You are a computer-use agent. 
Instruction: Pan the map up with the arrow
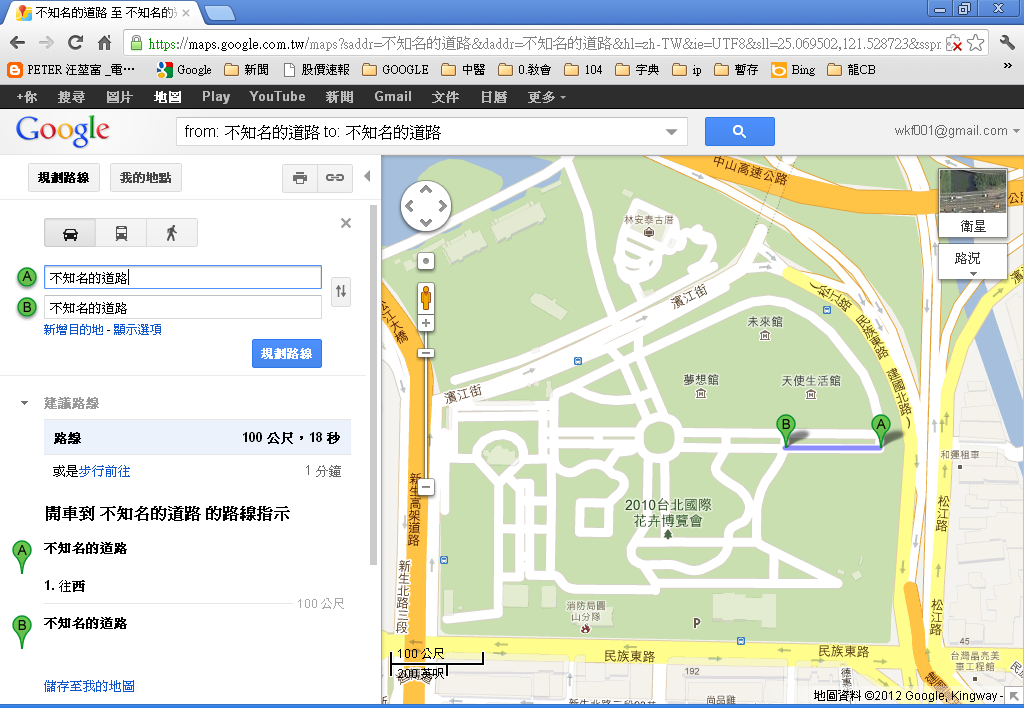(426, 189)
